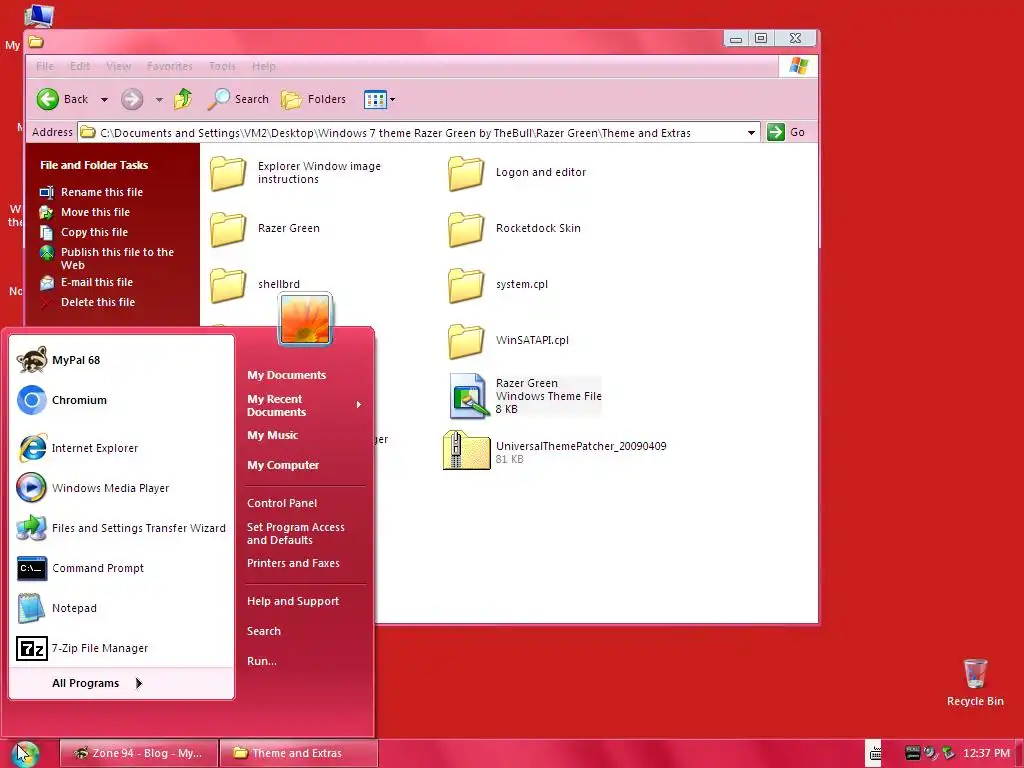Click the system tray clock
This screenshot has width=1024, height=768.
pyautogui.click(x=986, y=754)
